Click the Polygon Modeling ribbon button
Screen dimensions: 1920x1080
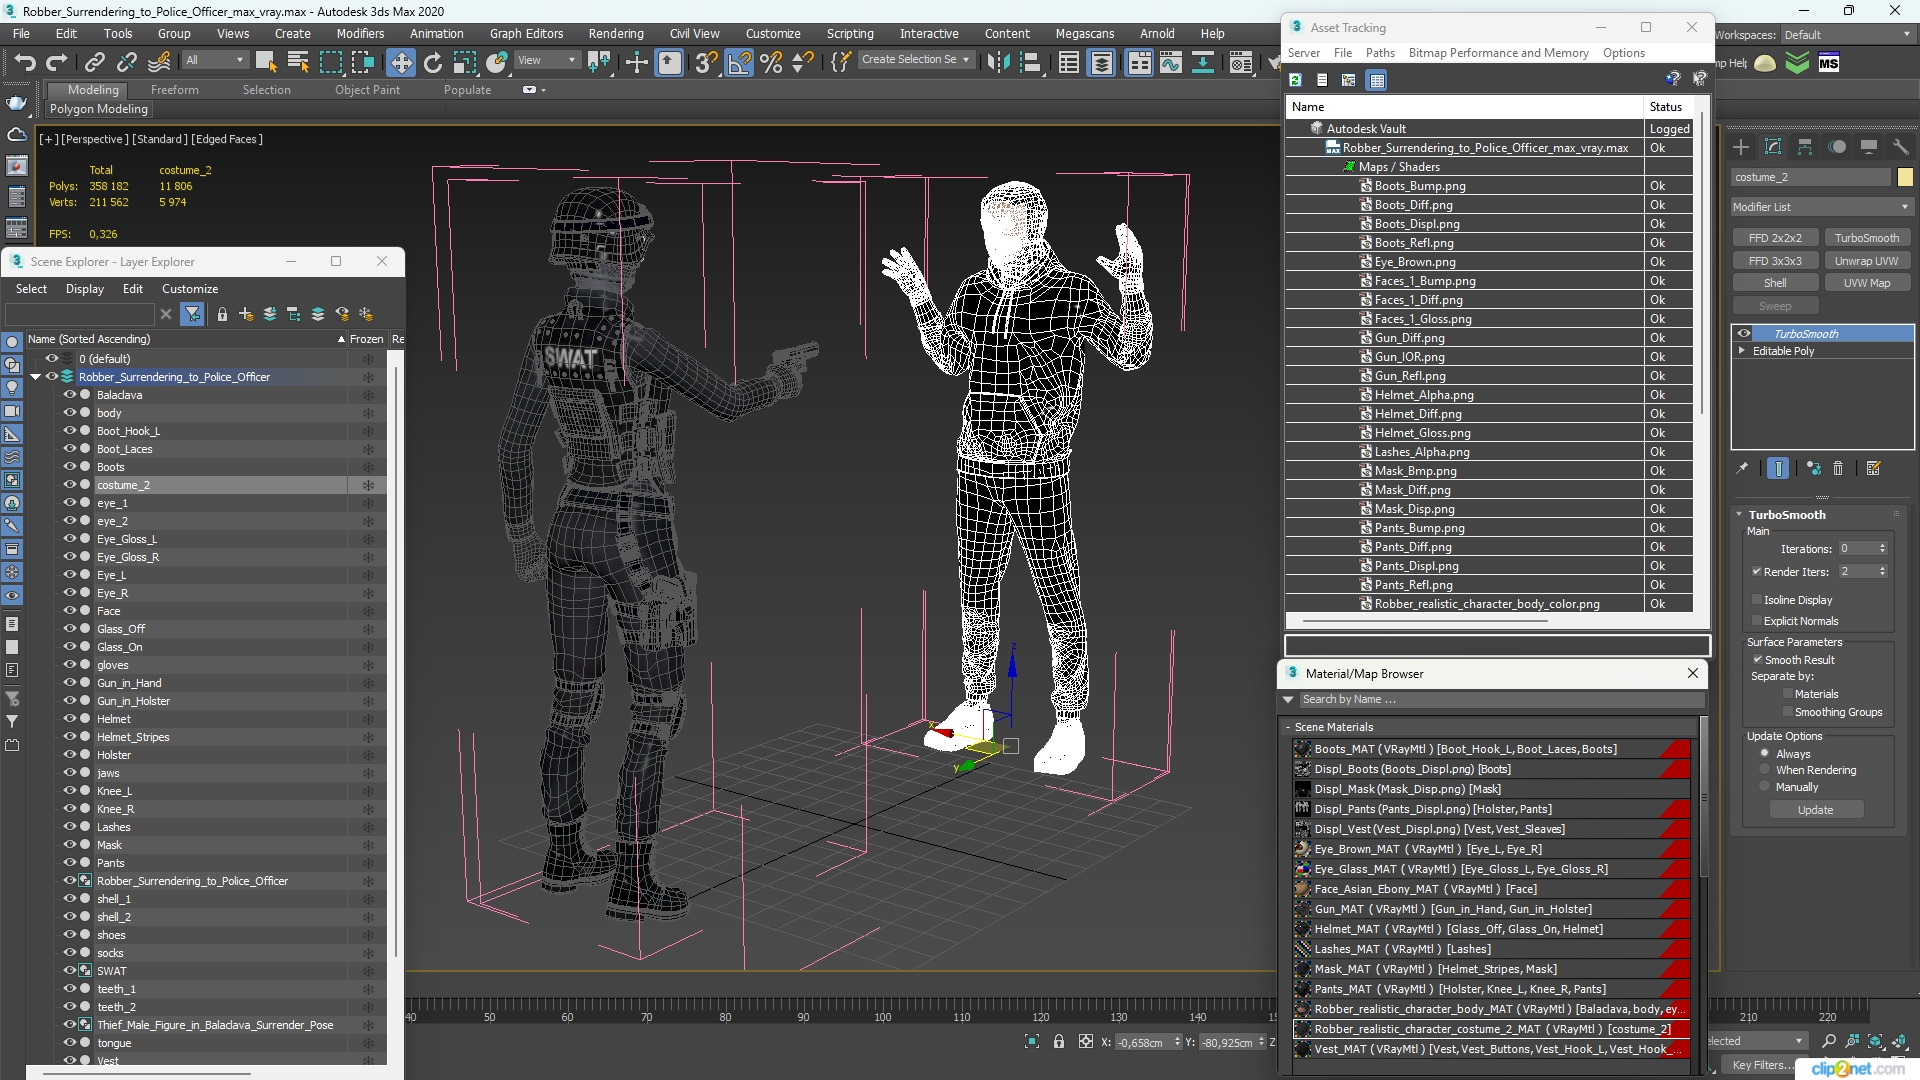(99, 109)
